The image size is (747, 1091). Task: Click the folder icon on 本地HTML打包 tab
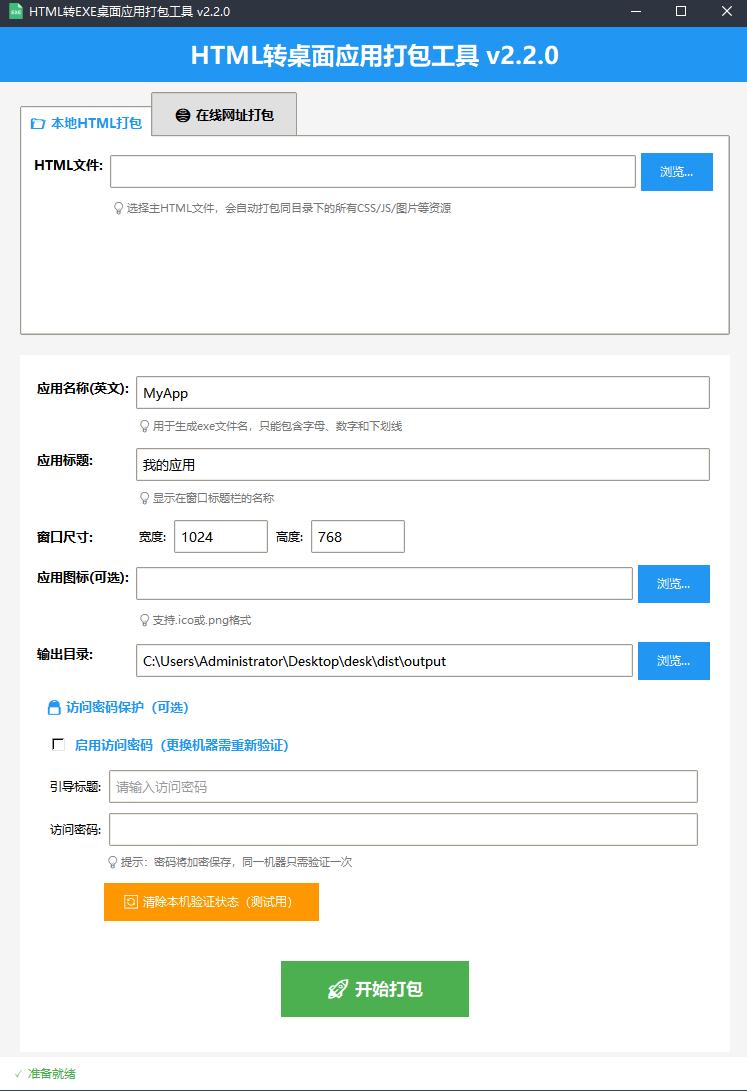38,124
